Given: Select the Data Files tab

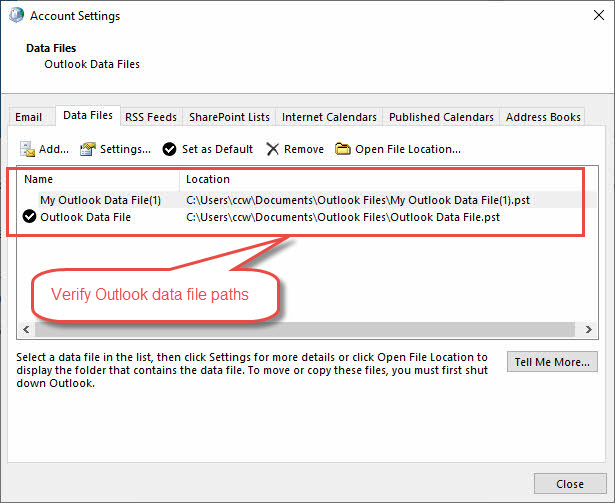Looking at the screenshot, I should point(88,115).
